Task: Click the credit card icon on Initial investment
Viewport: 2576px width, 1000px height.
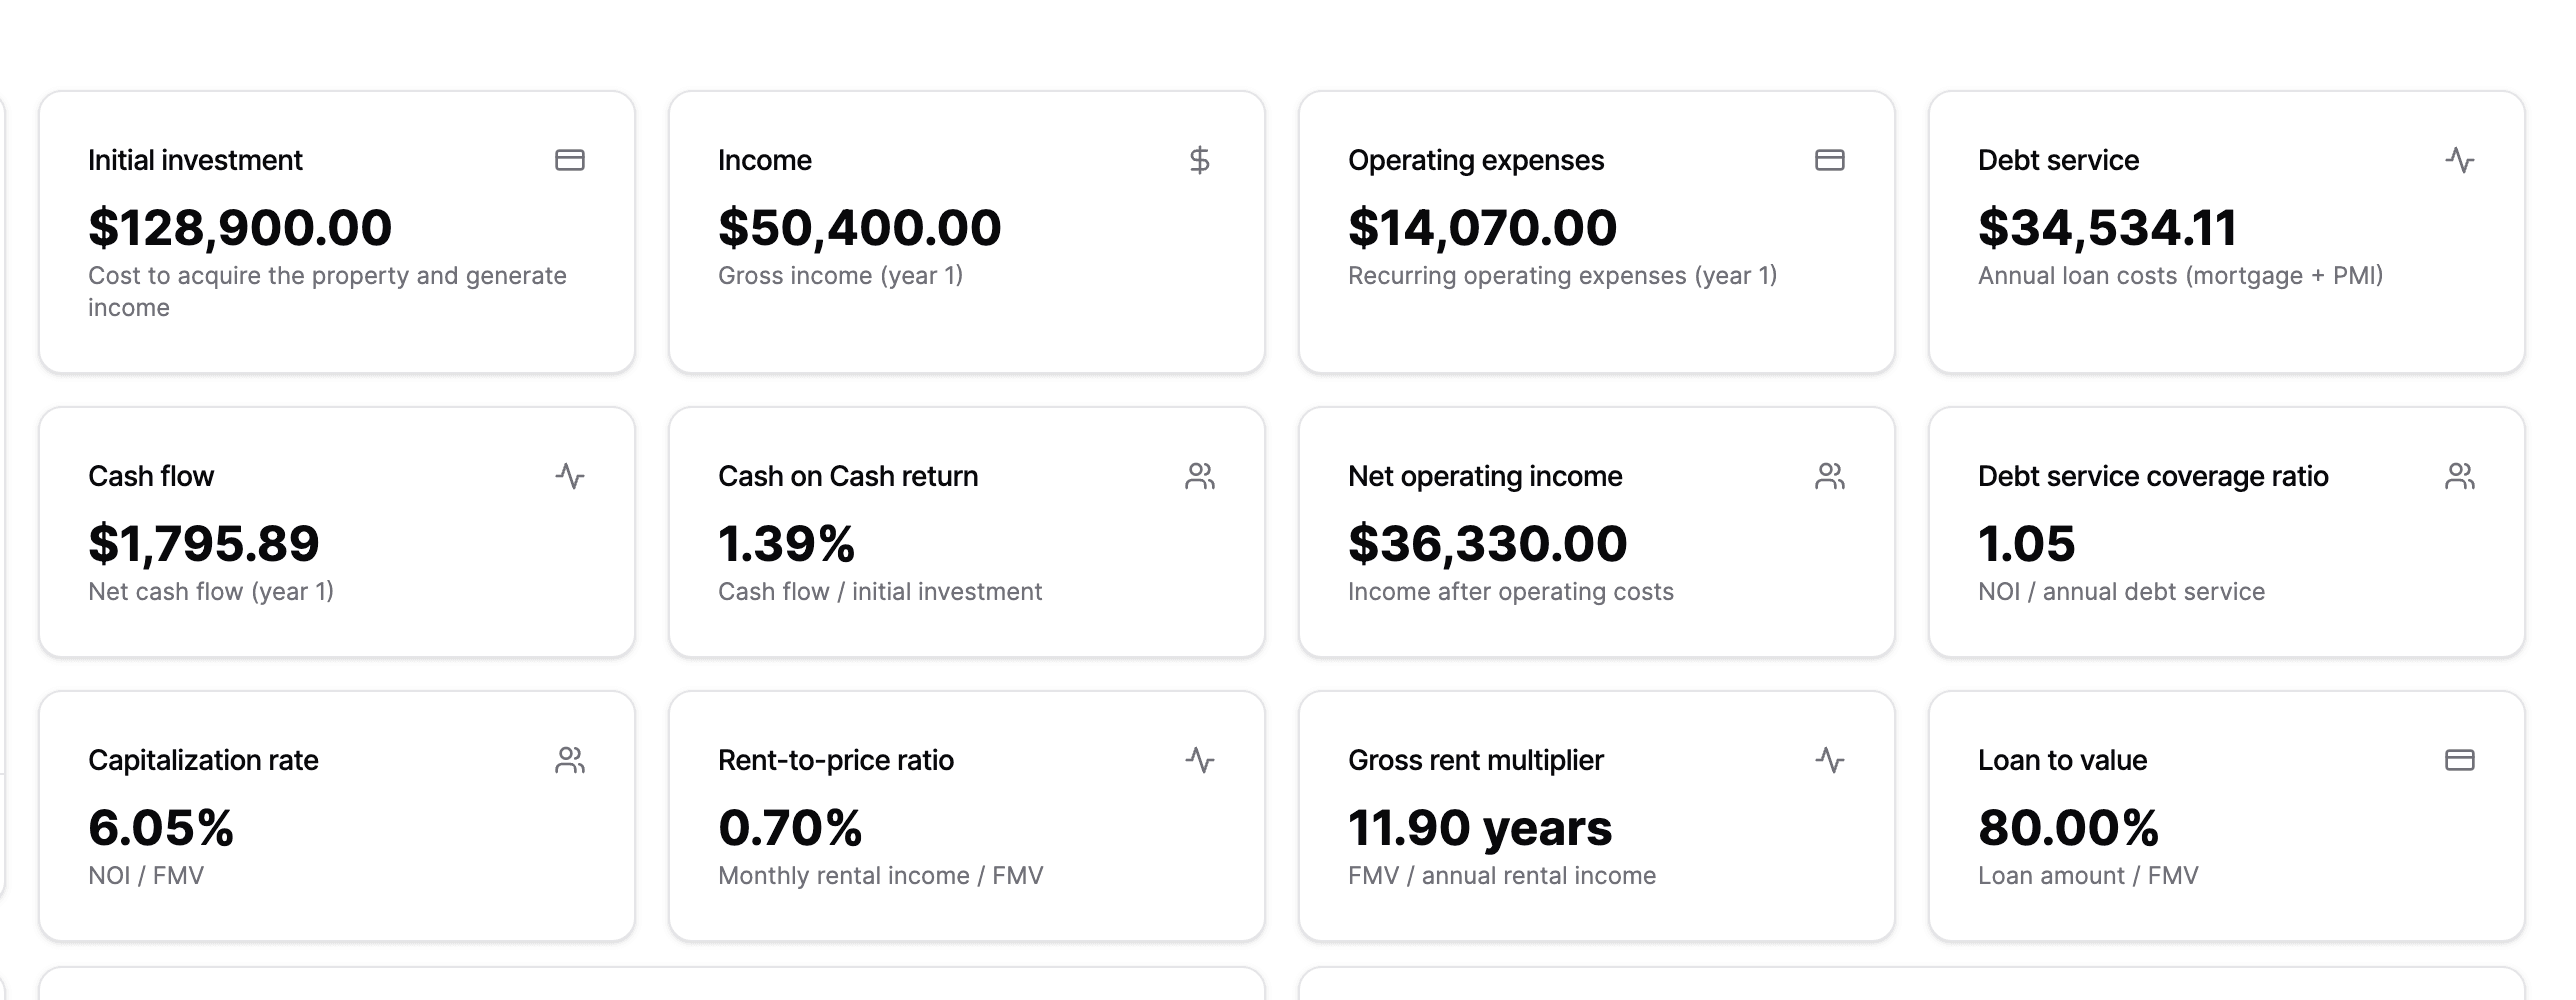Action: [x=570, y=160]
